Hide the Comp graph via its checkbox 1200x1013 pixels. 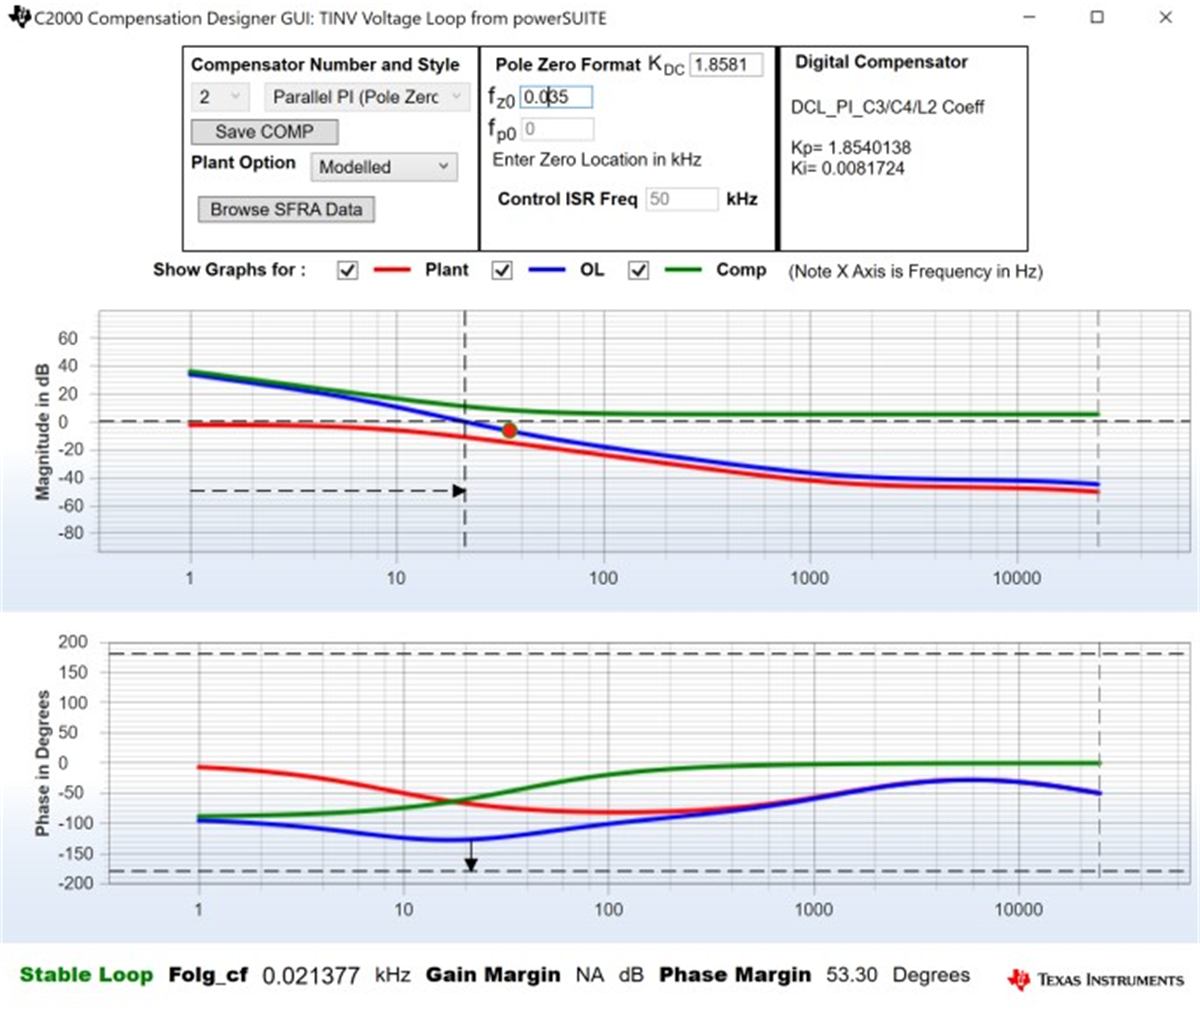[638, 270]
